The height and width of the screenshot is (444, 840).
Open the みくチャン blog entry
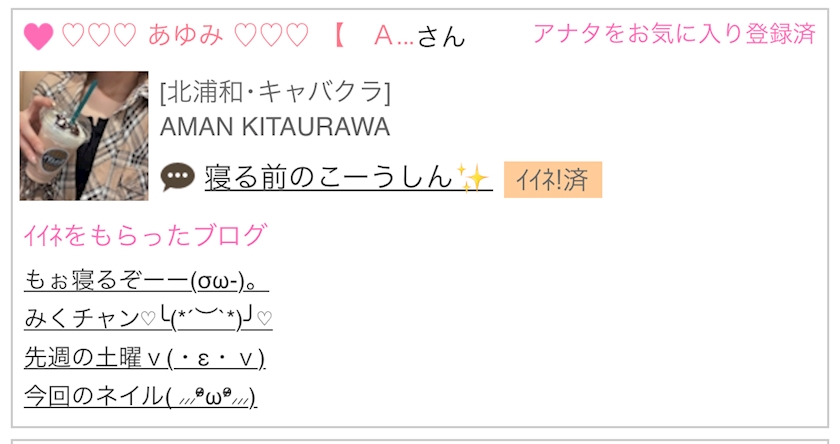[x=147, y=318]
